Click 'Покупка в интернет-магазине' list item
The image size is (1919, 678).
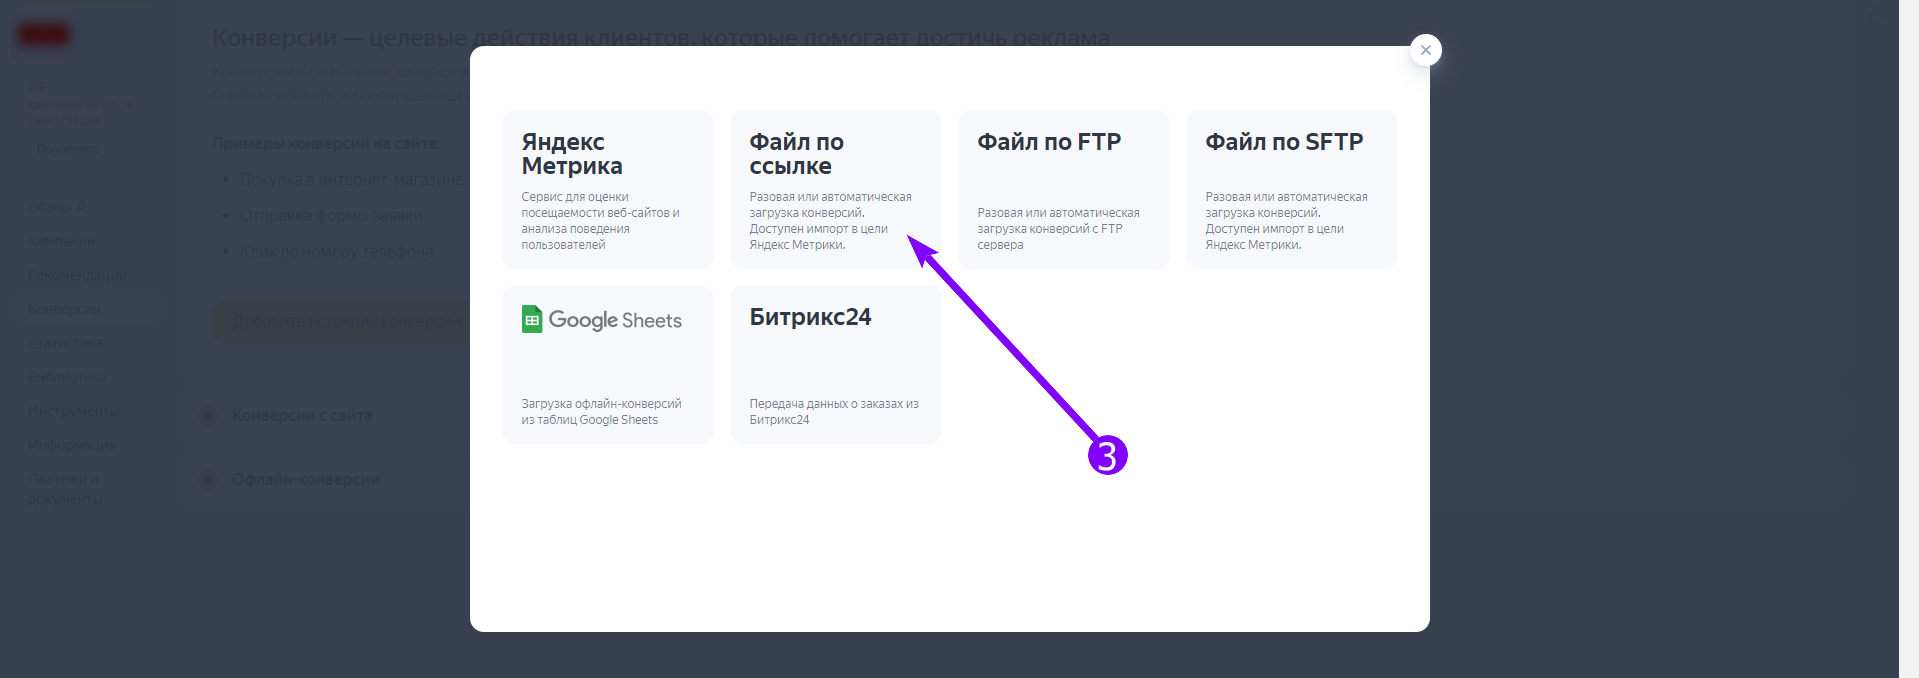pos(352,180)
